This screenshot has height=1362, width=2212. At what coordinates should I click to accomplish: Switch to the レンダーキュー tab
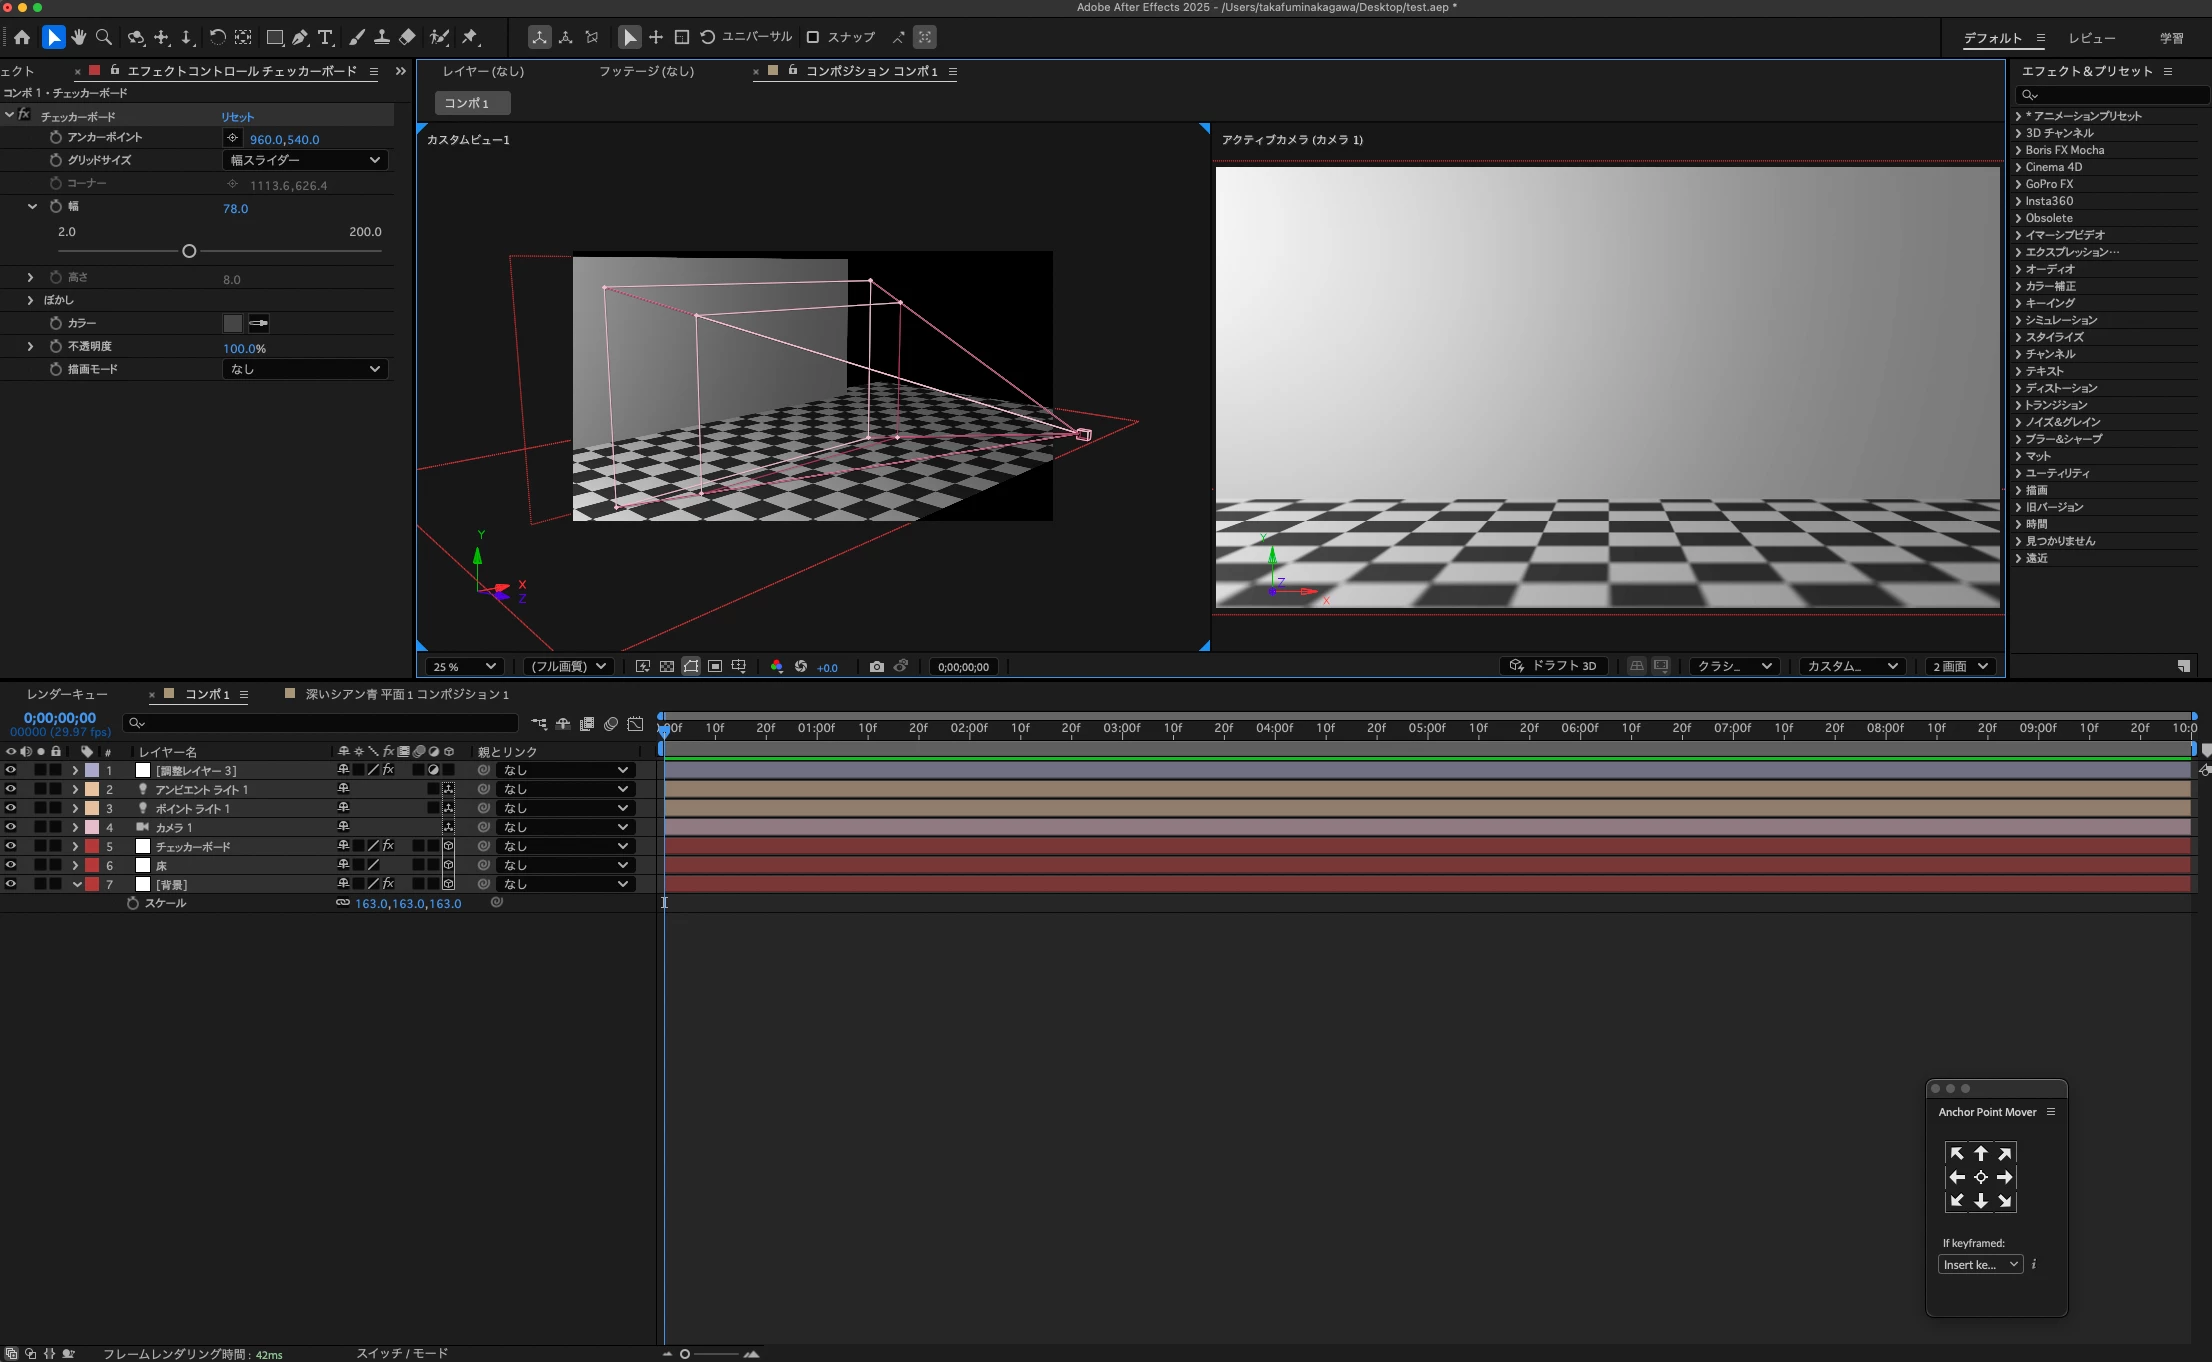[67, 694]
